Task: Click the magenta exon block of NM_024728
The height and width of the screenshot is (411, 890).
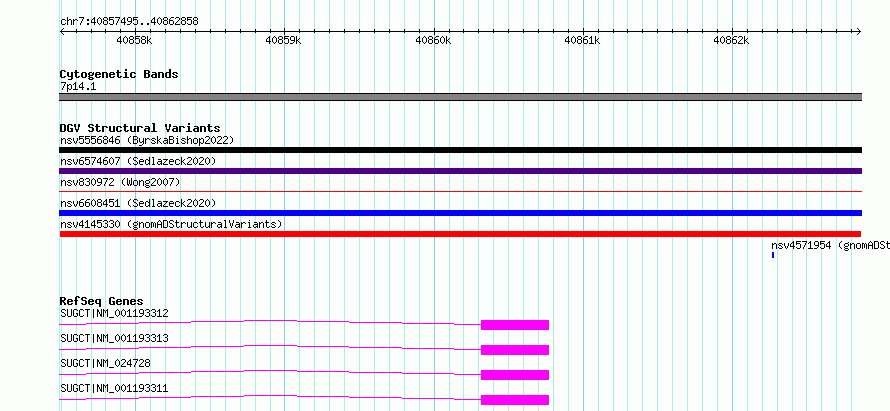Action: click(x=515, y=375)
